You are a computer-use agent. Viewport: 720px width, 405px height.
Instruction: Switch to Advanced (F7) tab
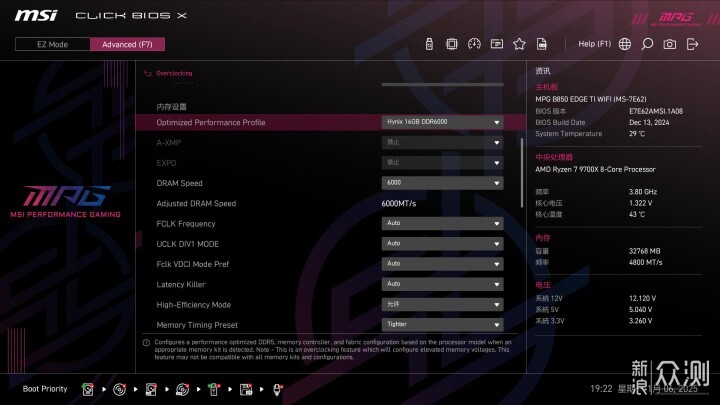(x=127, y=44)
